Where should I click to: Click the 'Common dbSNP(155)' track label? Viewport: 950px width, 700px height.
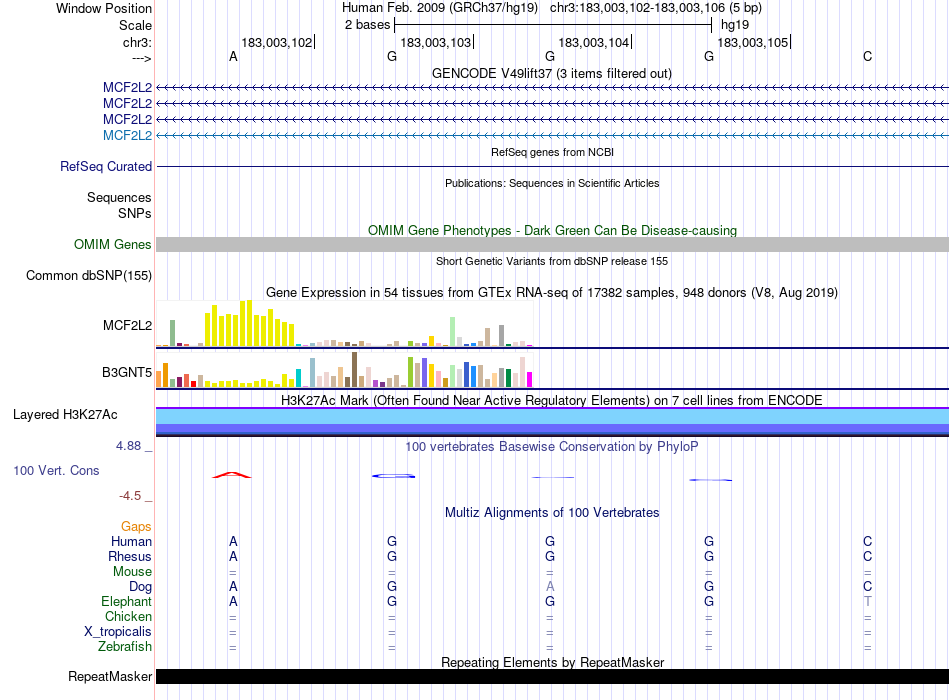click(x=89, y=275)
